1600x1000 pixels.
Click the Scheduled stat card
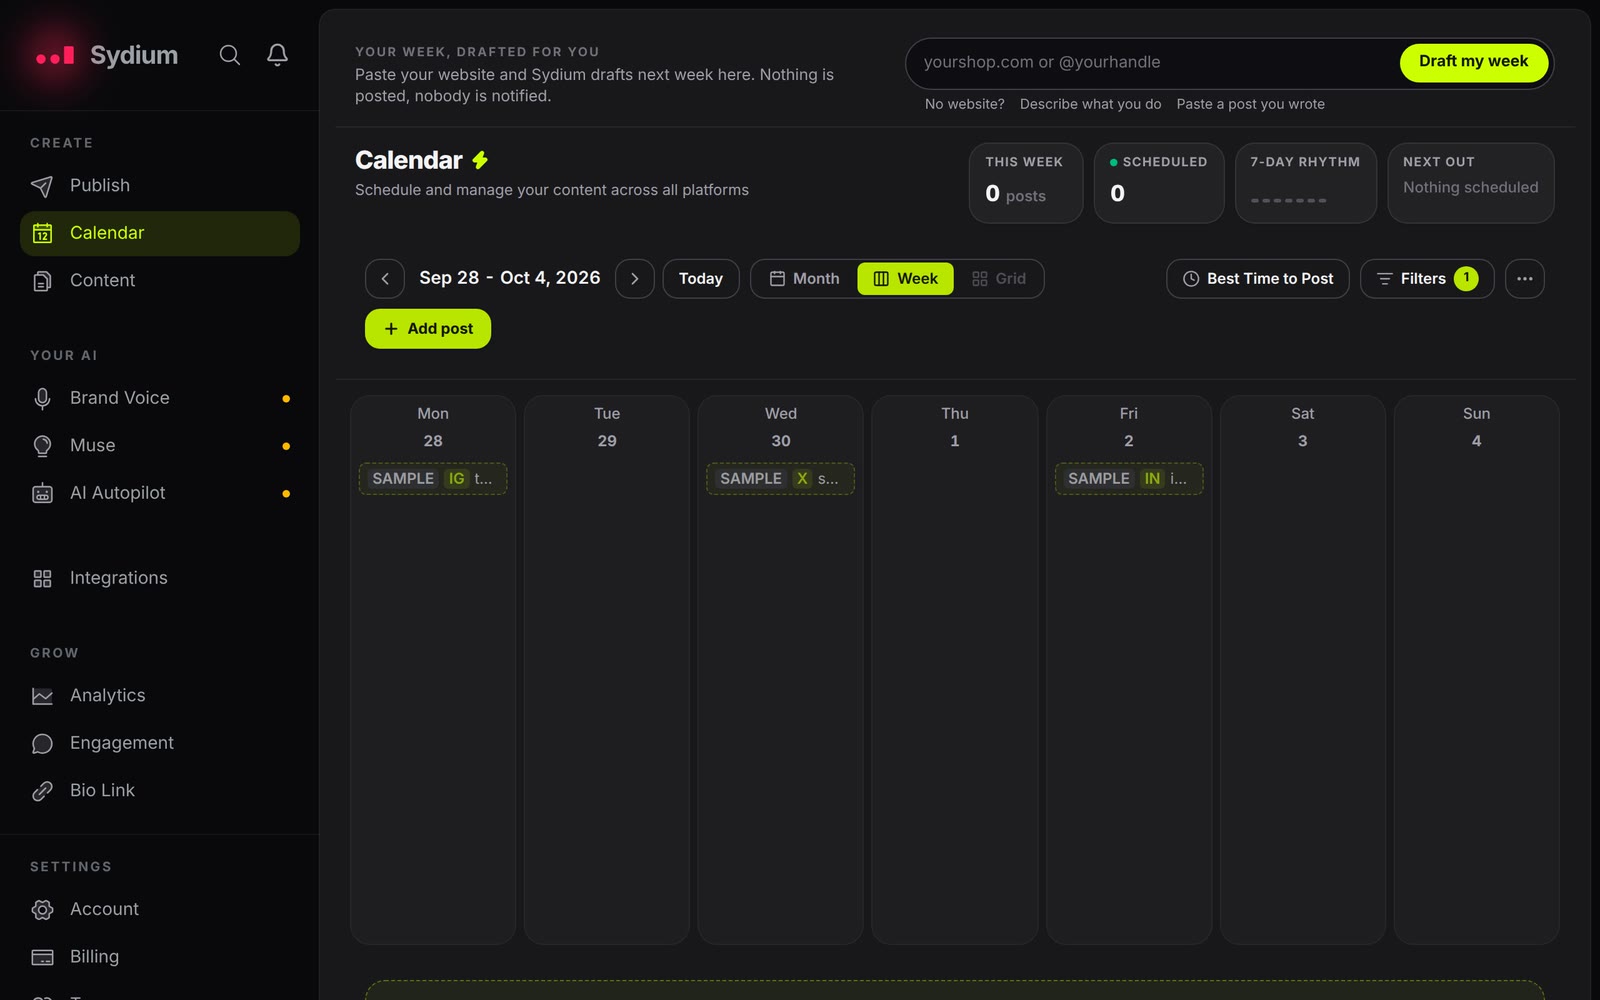1159,183
